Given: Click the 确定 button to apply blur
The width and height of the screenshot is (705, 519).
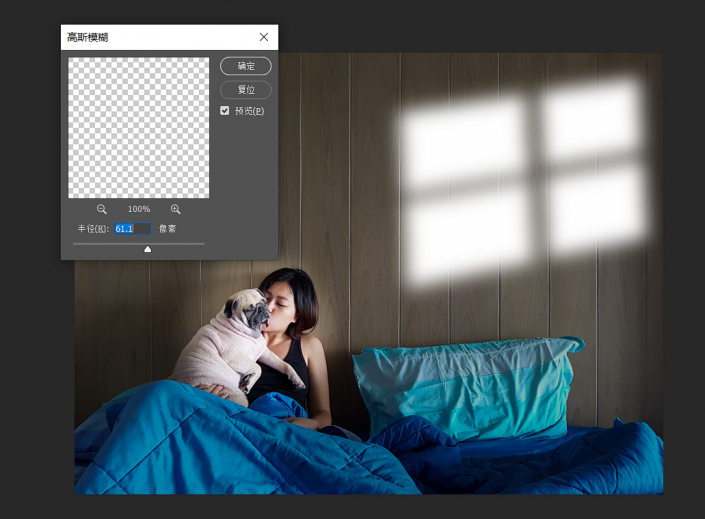Looking at the screenshot, I should point(245,66).
